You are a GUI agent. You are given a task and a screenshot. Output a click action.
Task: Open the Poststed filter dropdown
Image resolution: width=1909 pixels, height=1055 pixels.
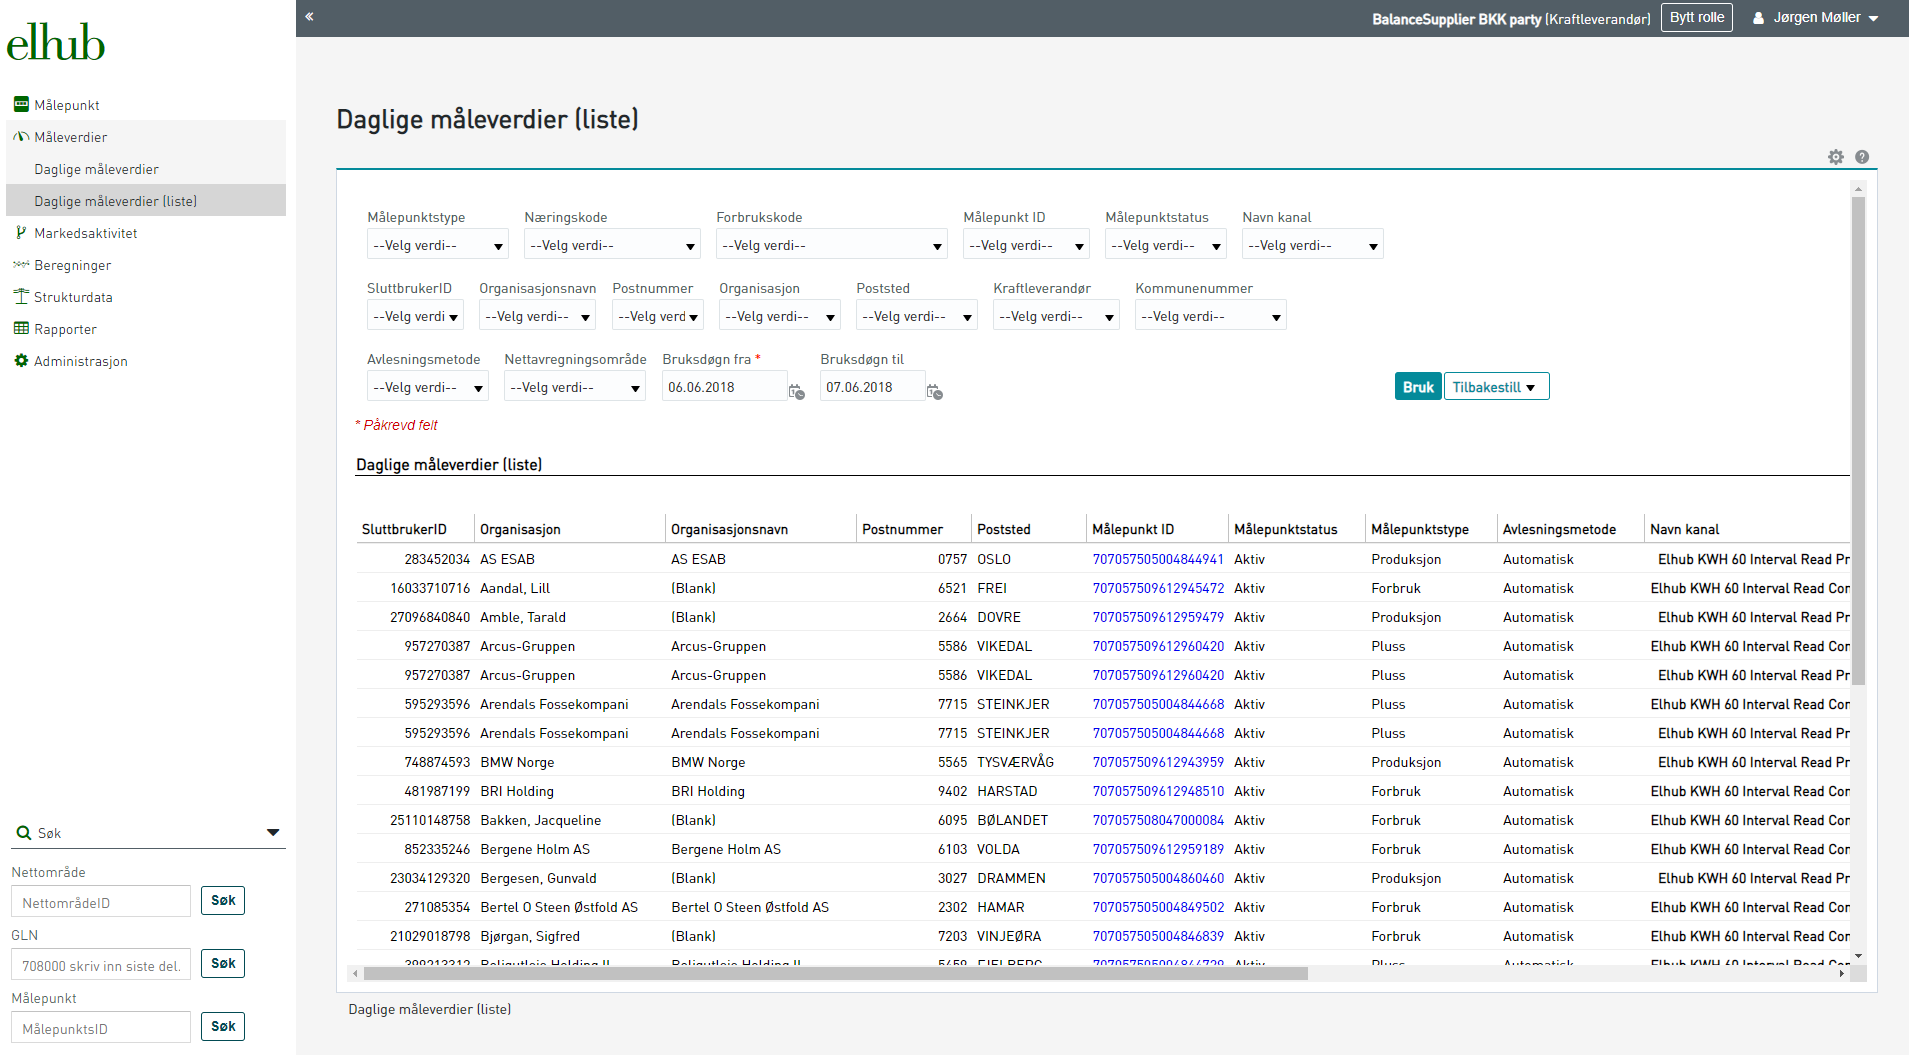[x=917, y=316]
